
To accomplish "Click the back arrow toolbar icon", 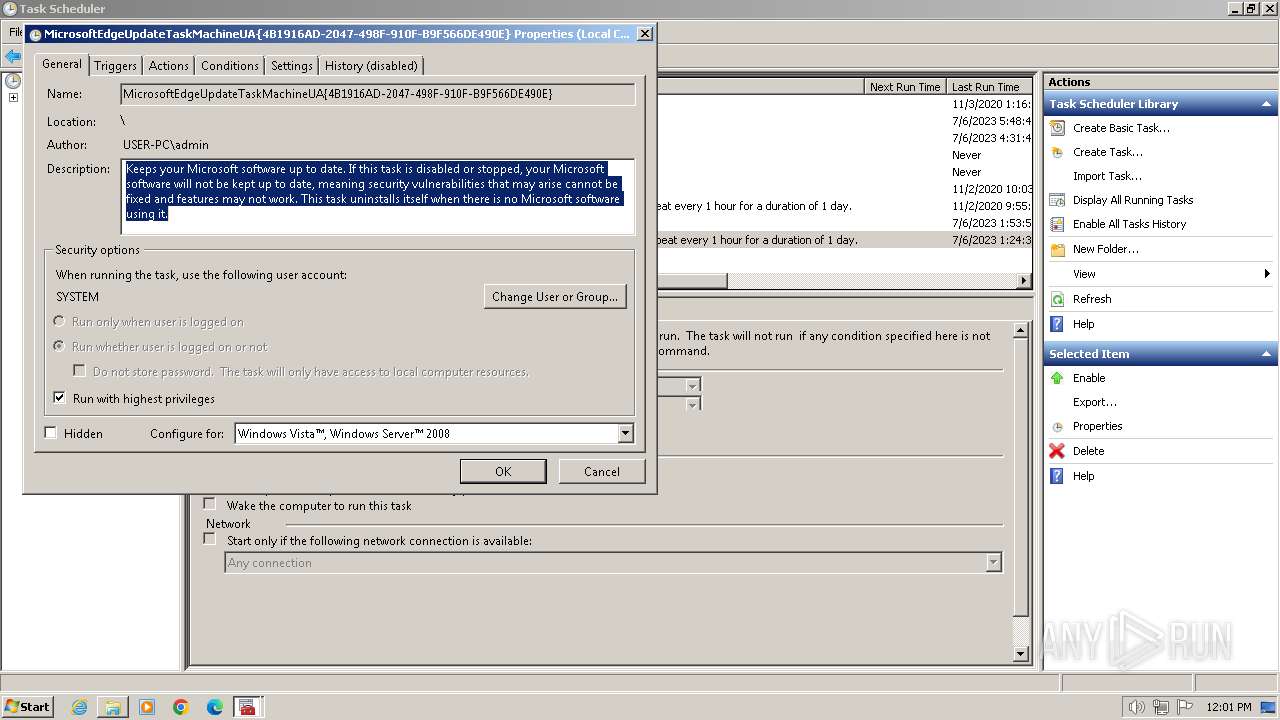I will click(x=12, y=56).
